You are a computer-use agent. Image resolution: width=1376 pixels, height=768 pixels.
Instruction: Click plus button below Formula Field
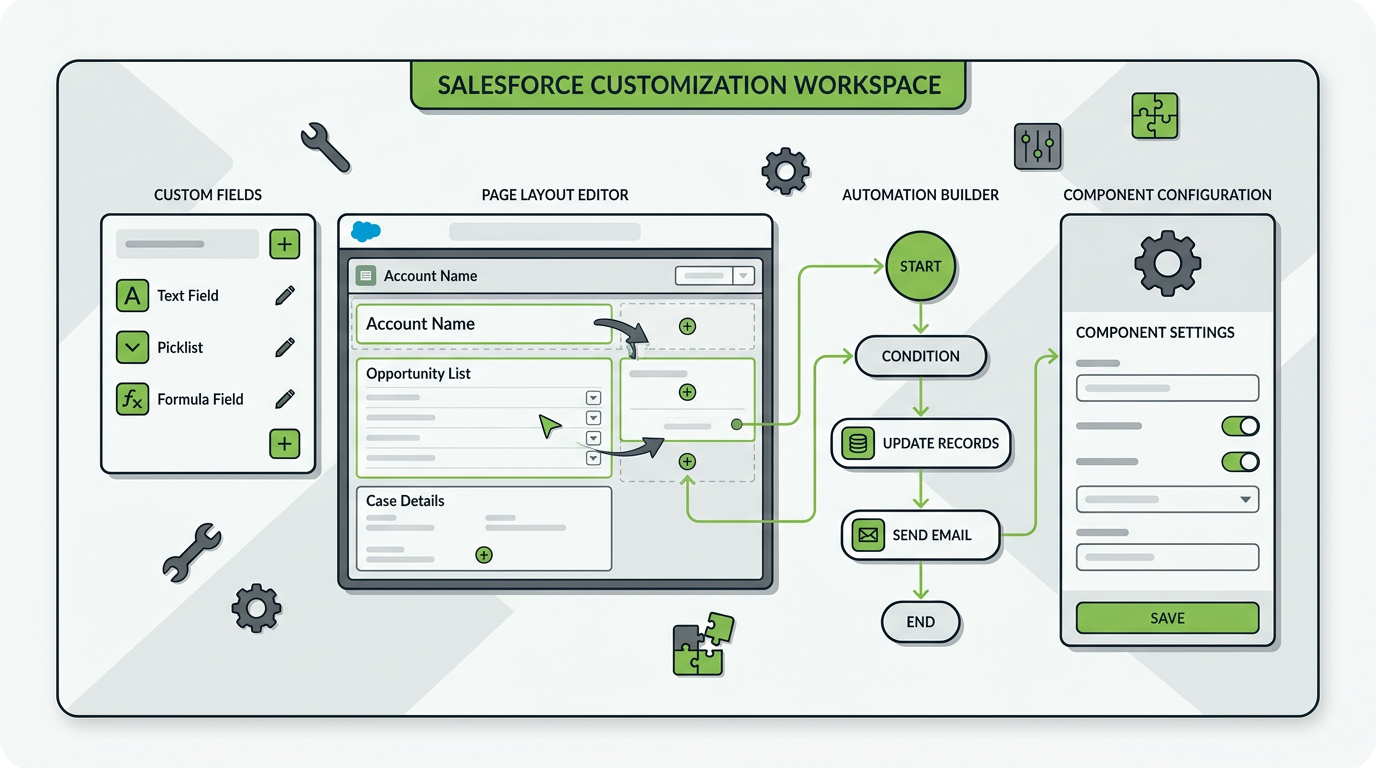coord(285,444)
